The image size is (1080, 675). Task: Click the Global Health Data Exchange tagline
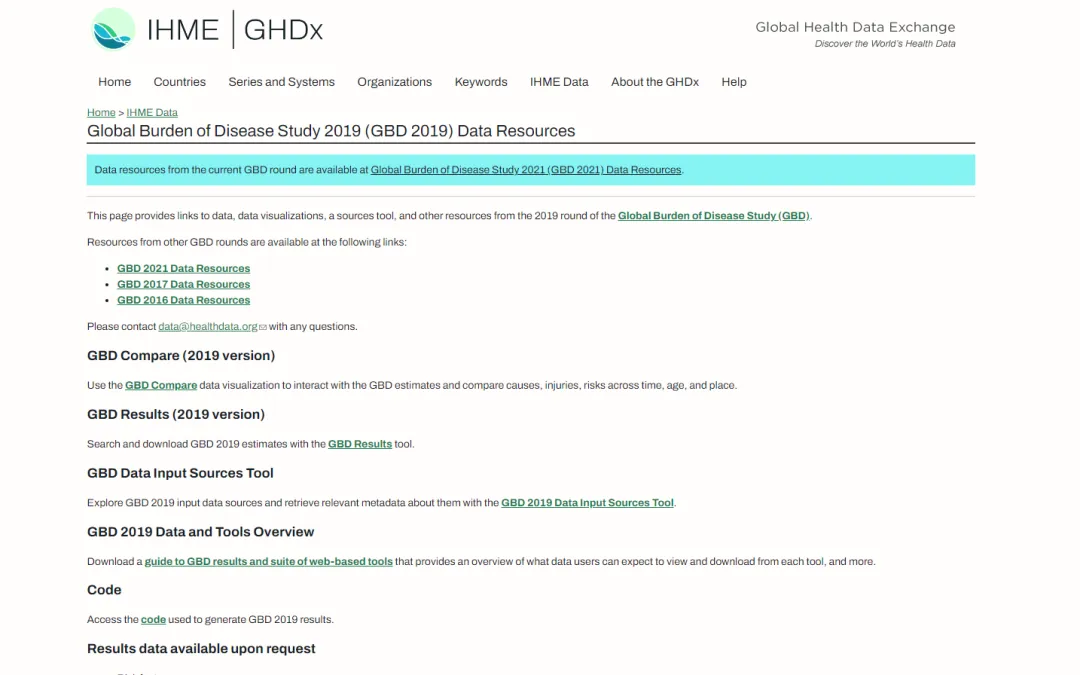(855, 27)
